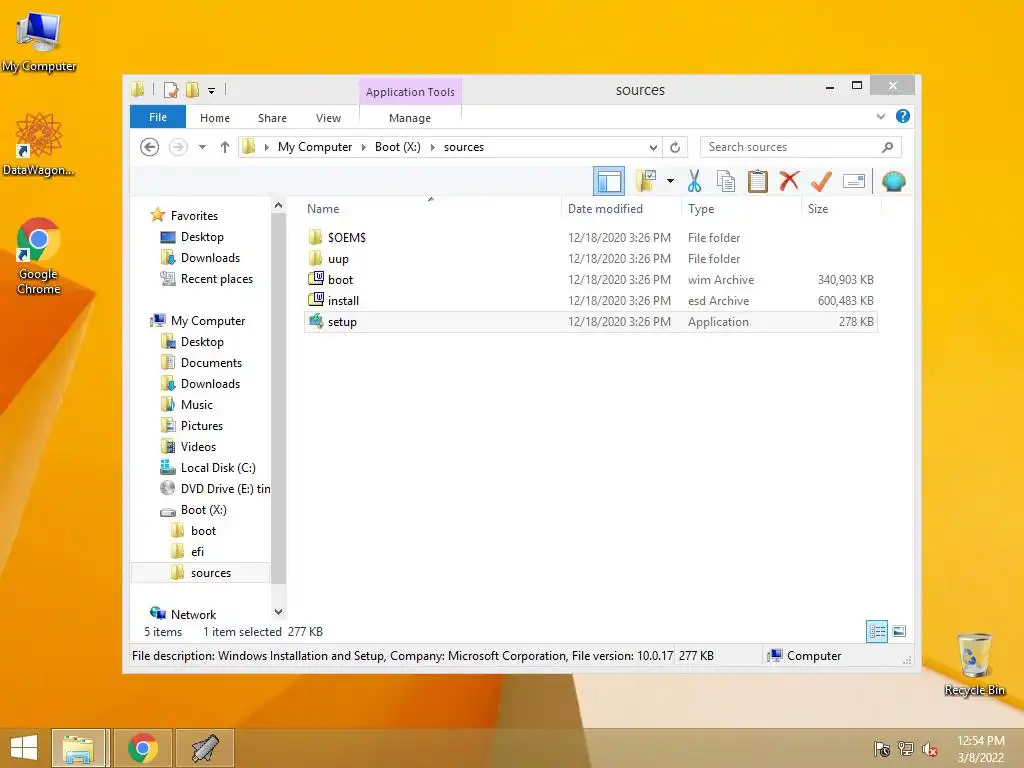Cut the selection with the scissors icon
This screenshot has width=1024, height=768.
click(x=694, y=181)
